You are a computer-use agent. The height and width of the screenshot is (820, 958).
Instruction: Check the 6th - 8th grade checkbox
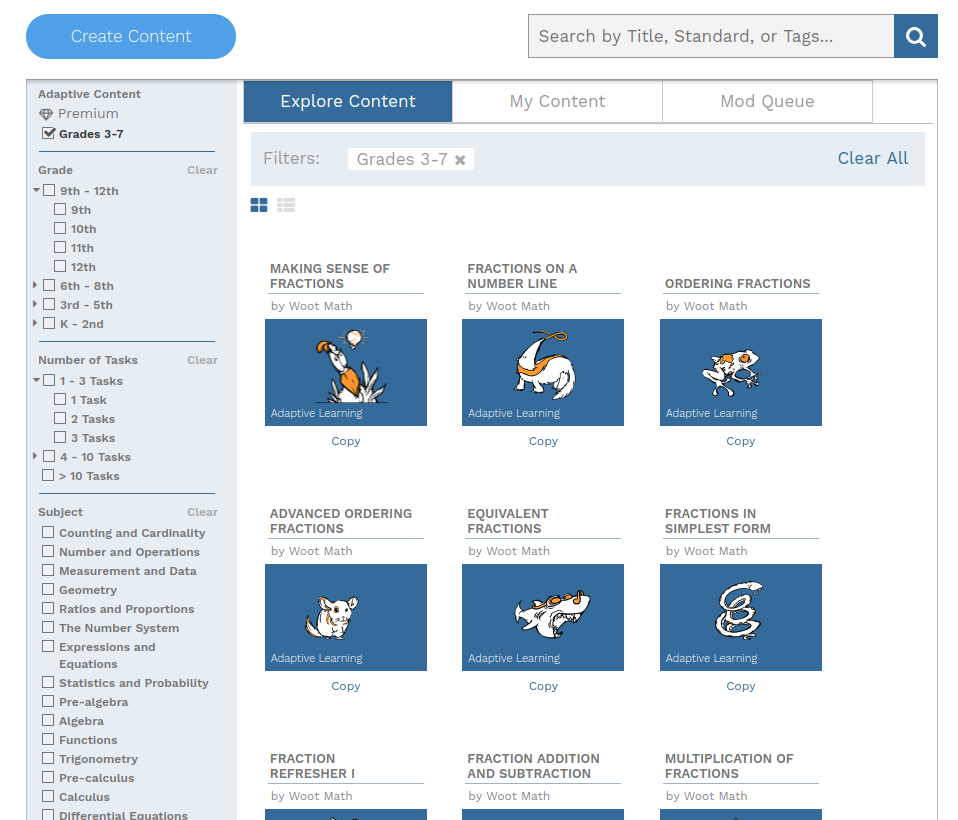pyautogui.click(x=49, y=285)
